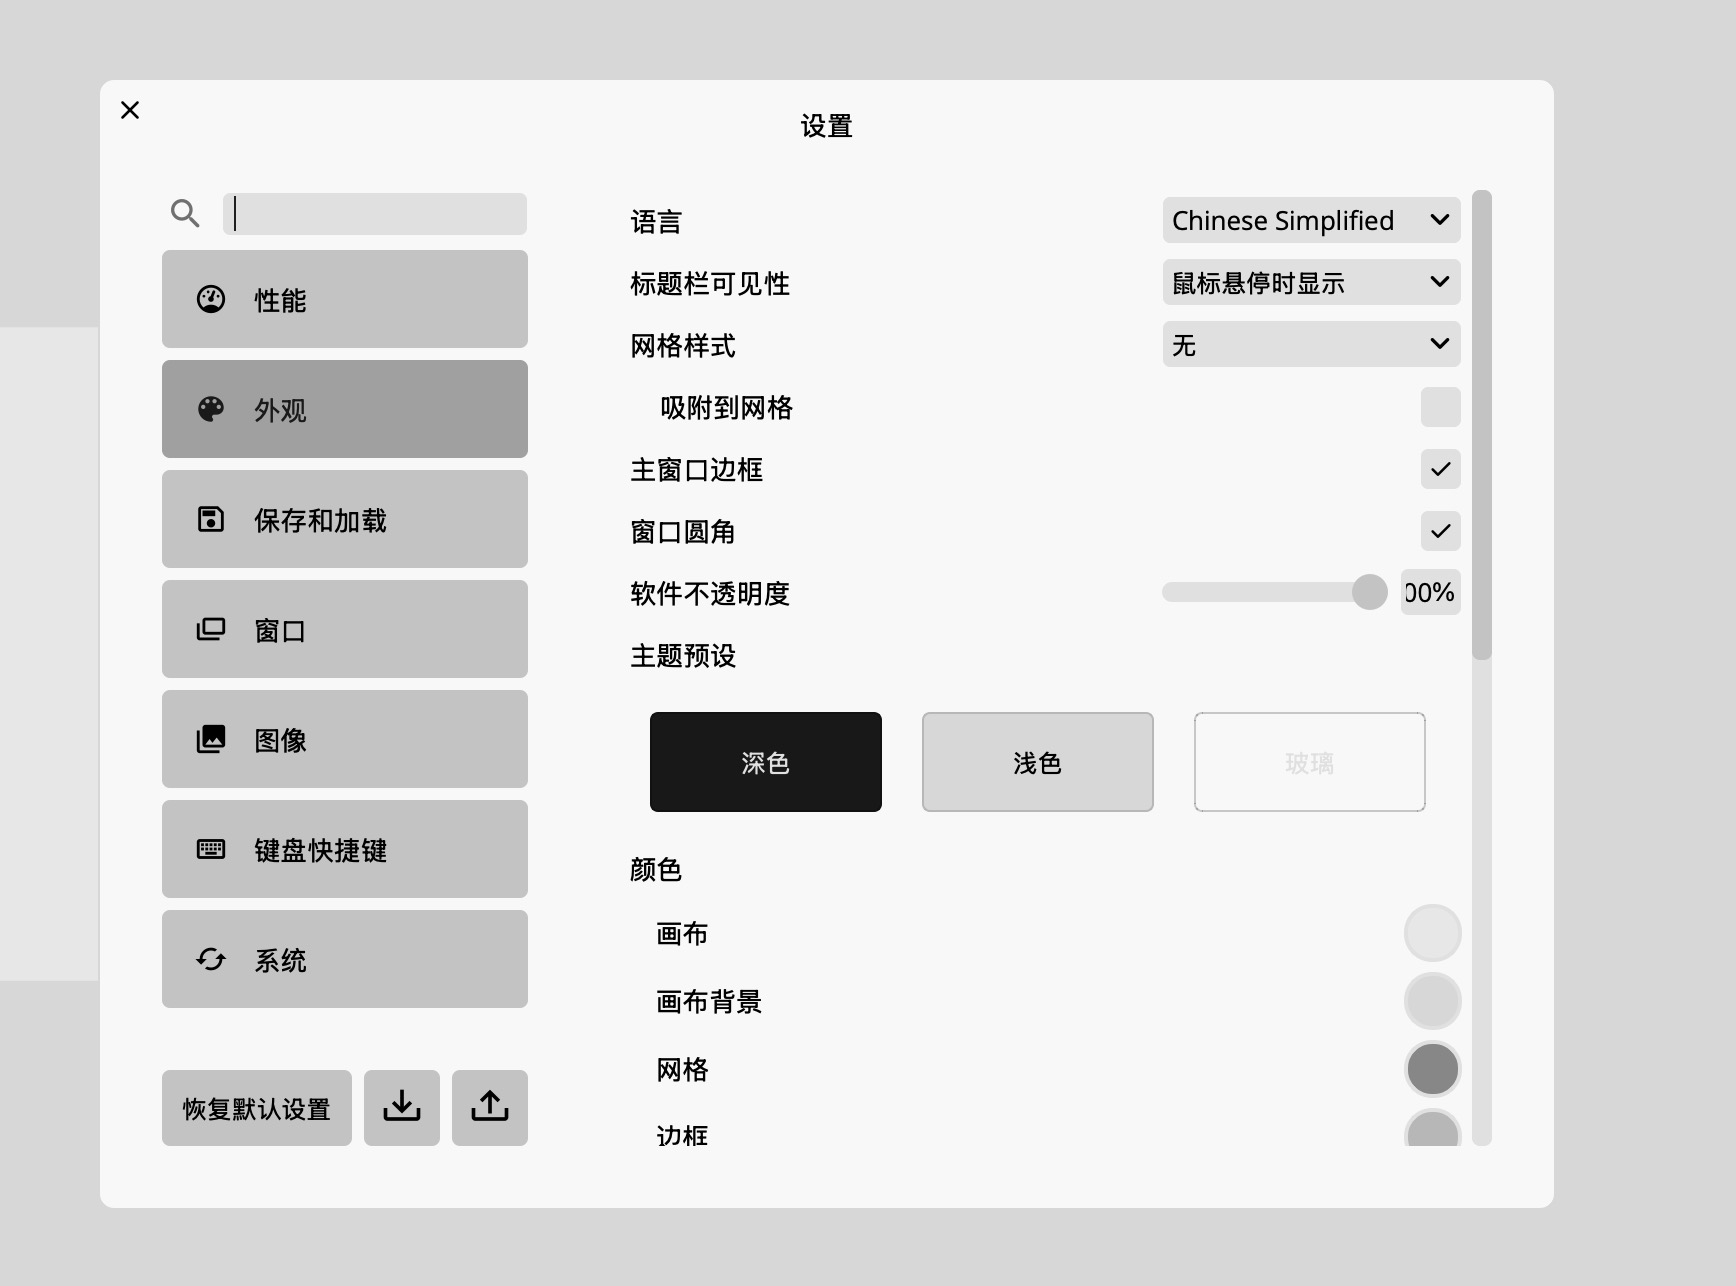Apply the 深色 theme preset
Viewport: 1736px width, 1286px height.
pyautogui.click(x=766, y=762)
